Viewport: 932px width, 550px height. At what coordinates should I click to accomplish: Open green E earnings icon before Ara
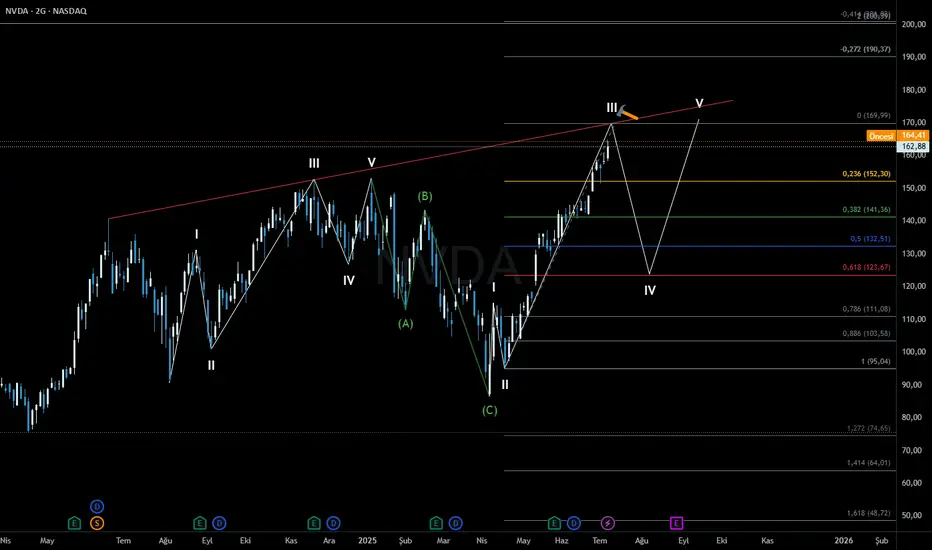[x=314, y=523]
